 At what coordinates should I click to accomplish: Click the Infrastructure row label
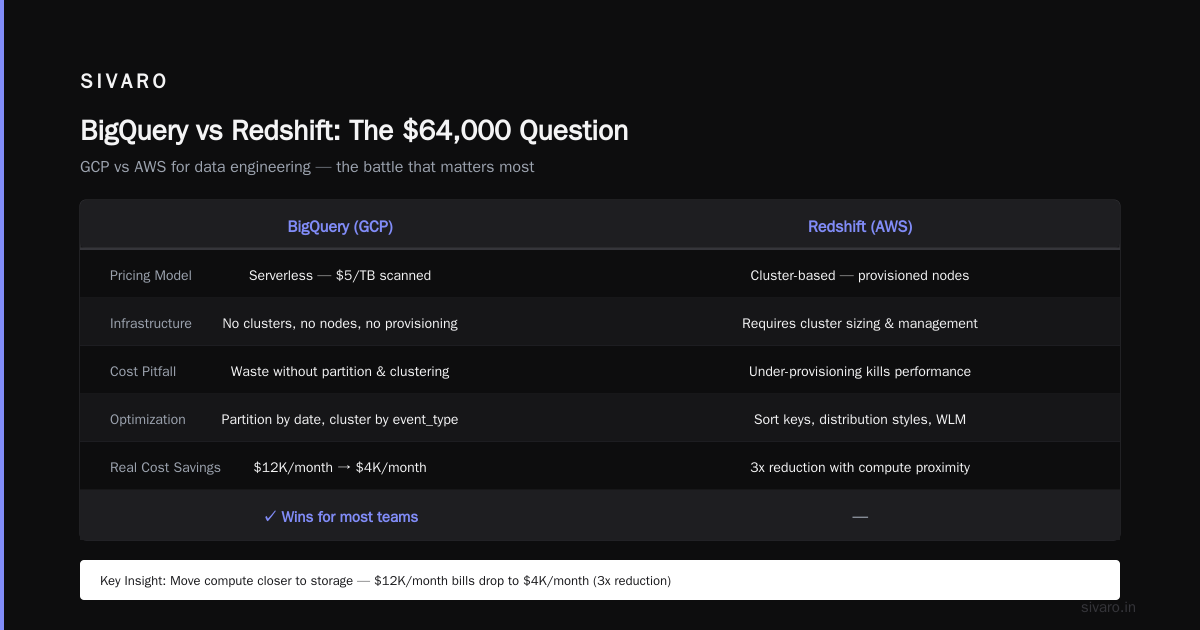pyautogui.click(x=151, y=323)
